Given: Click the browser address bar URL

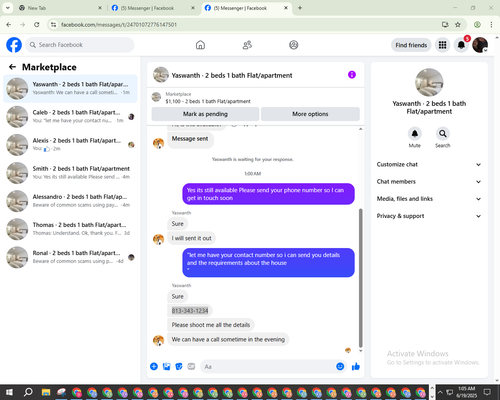Looking at the screenshot, I should [119, 25].
